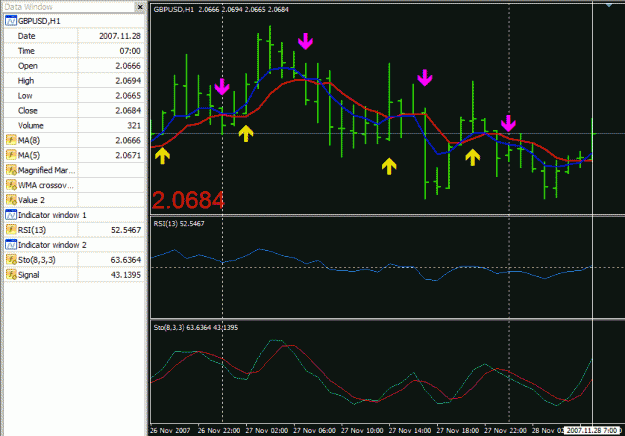Click the Value 2 indicator icon
The width and height of the screenshot is (625, 436).
point(11,200)
